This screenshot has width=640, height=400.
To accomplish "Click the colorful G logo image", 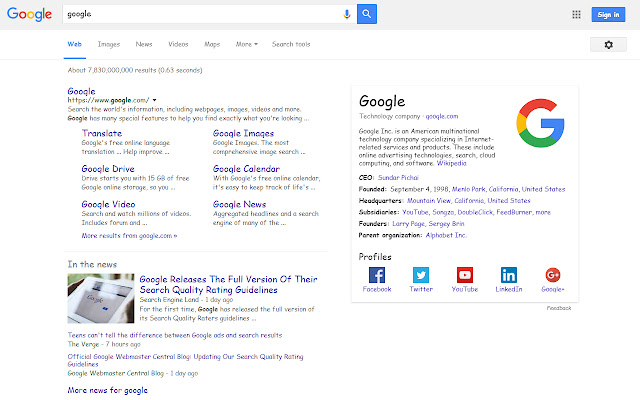I will (x=540, y=123).
